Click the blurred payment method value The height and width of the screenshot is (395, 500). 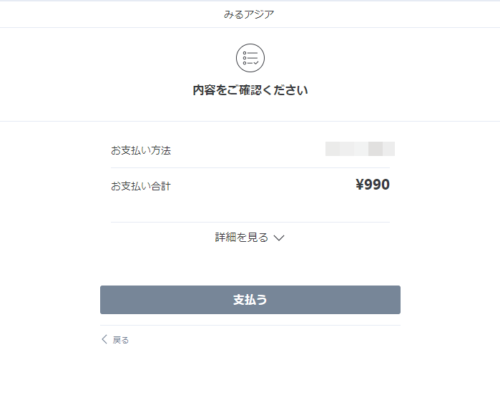point(360,149)
